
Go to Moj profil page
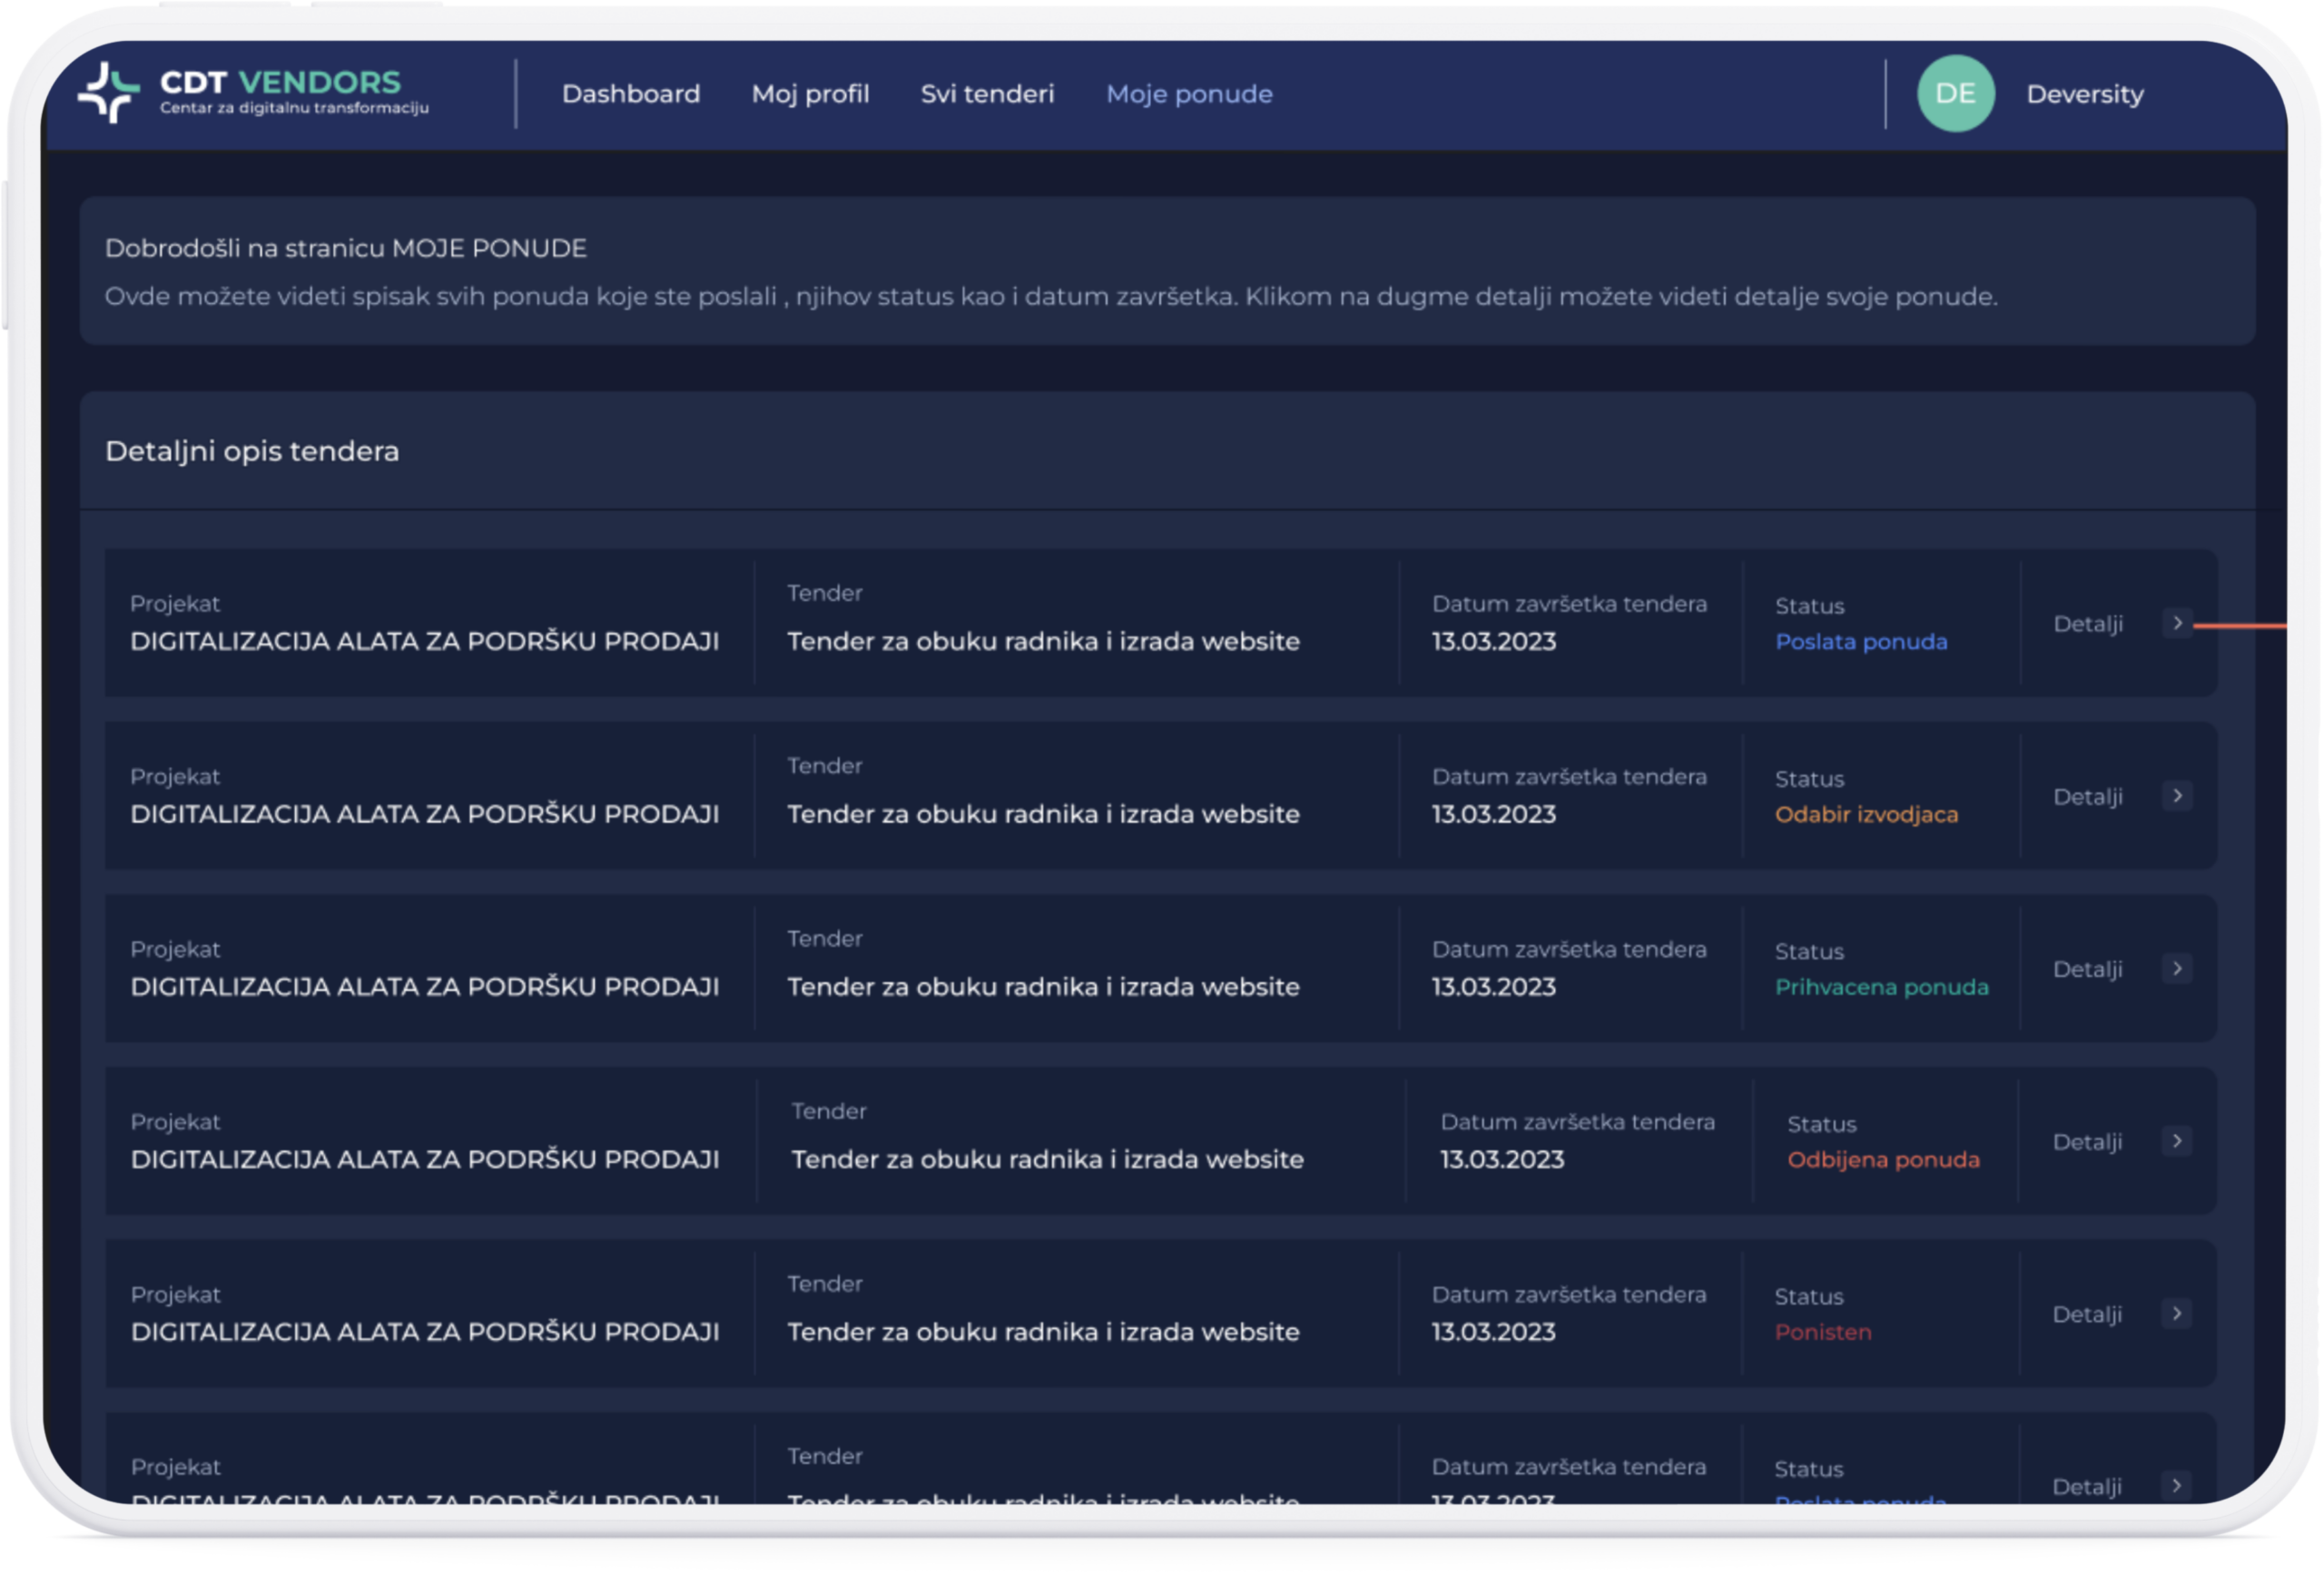[810, 94]
